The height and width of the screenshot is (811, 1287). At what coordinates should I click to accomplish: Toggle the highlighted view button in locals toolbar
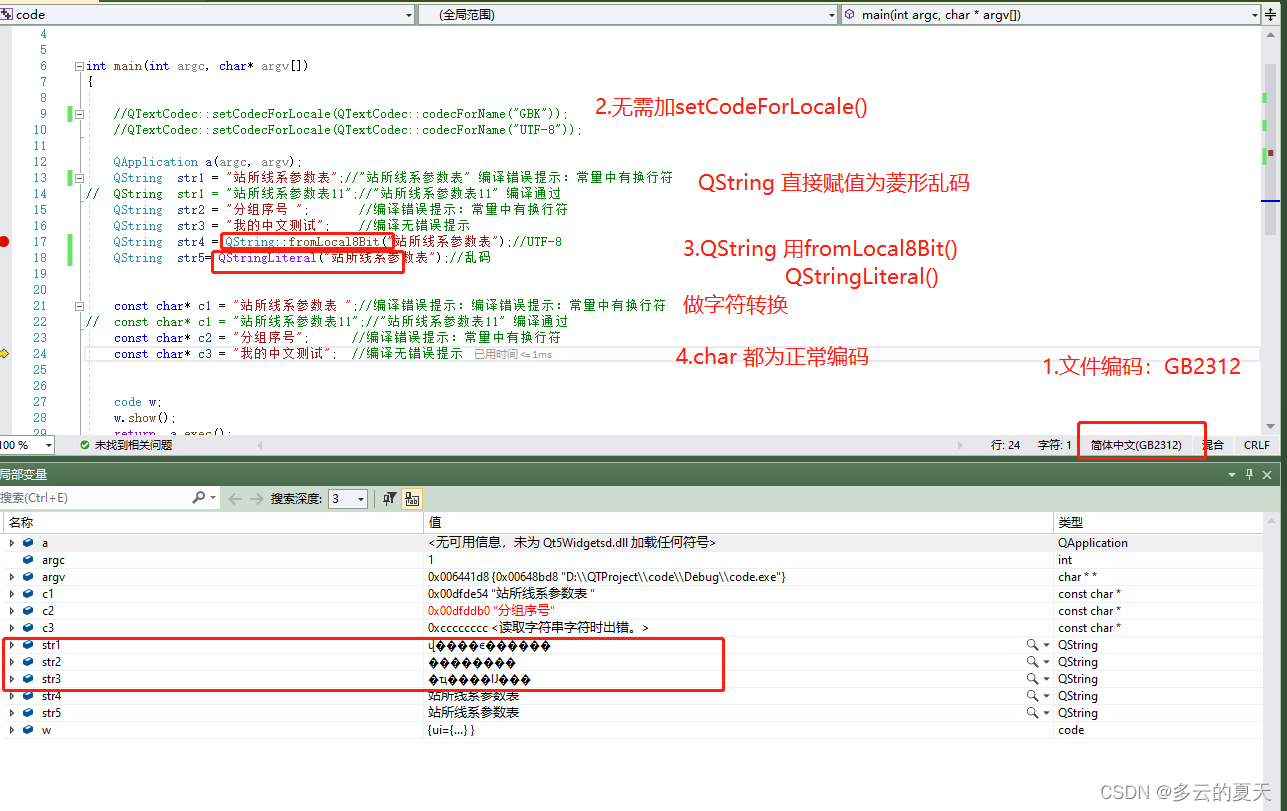click(x=412, y=498)
